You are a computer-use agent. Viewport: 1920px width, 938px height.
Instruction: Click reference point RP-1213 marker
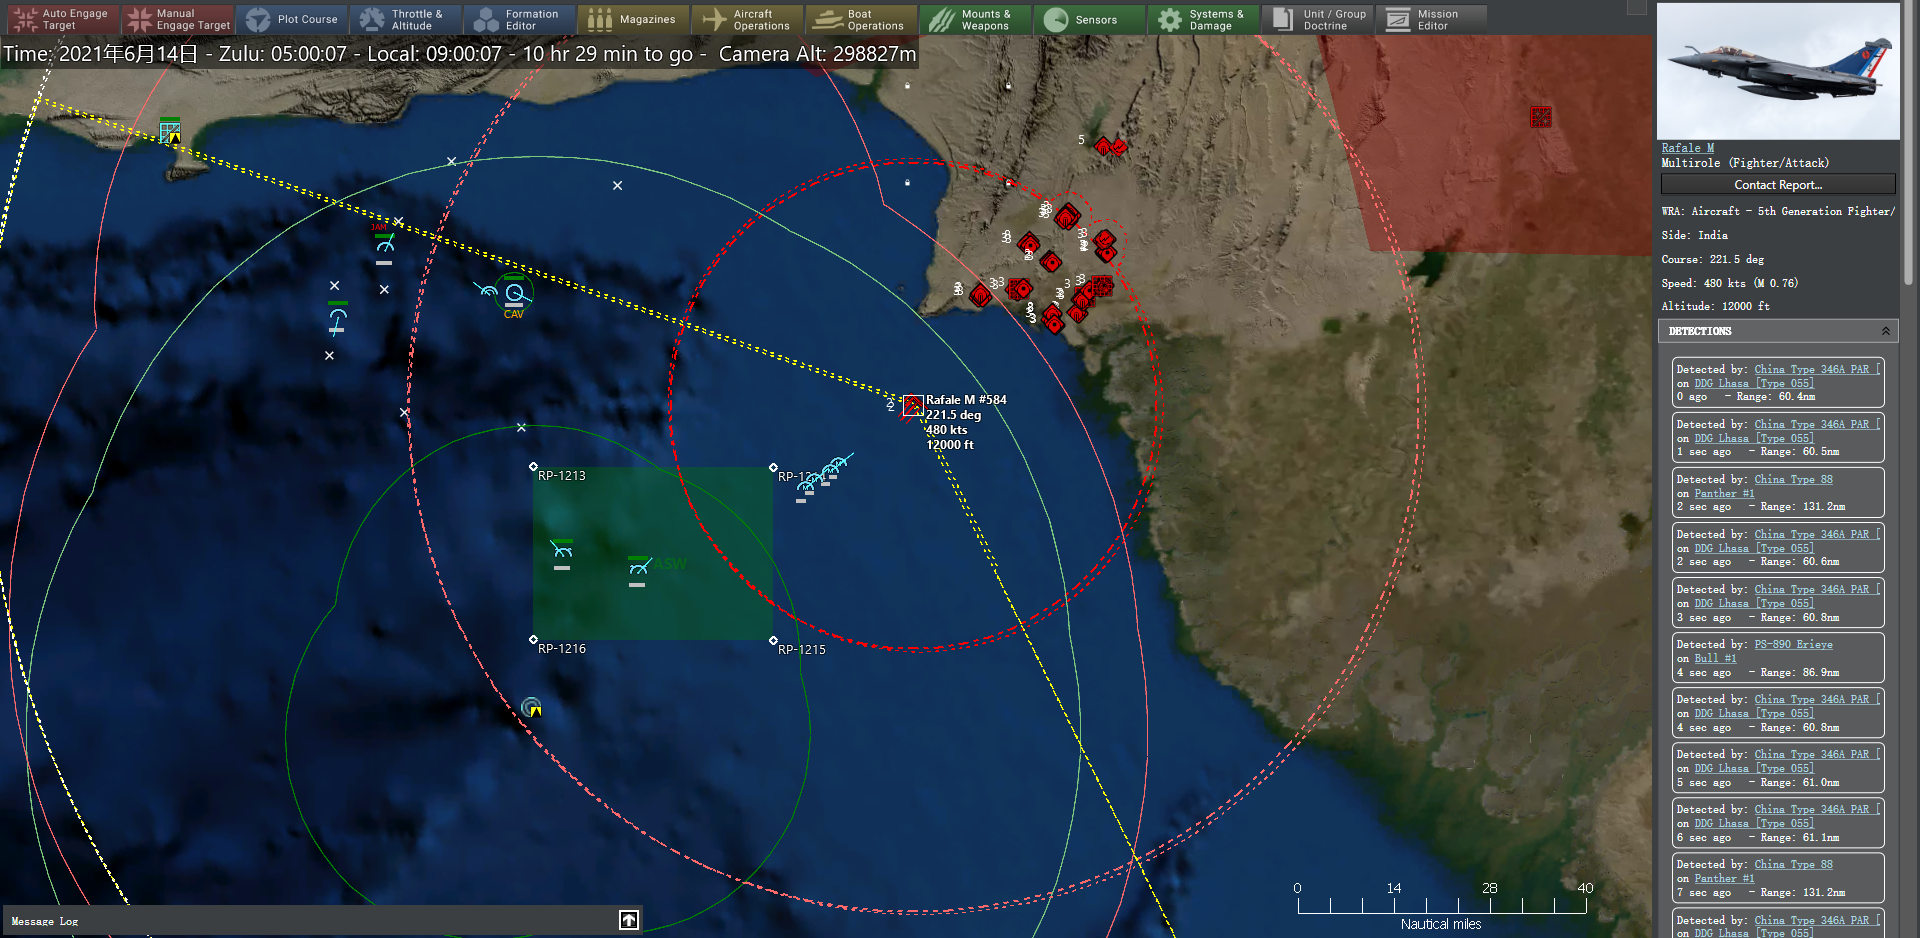pyautogui.click(x=533, y=467)
